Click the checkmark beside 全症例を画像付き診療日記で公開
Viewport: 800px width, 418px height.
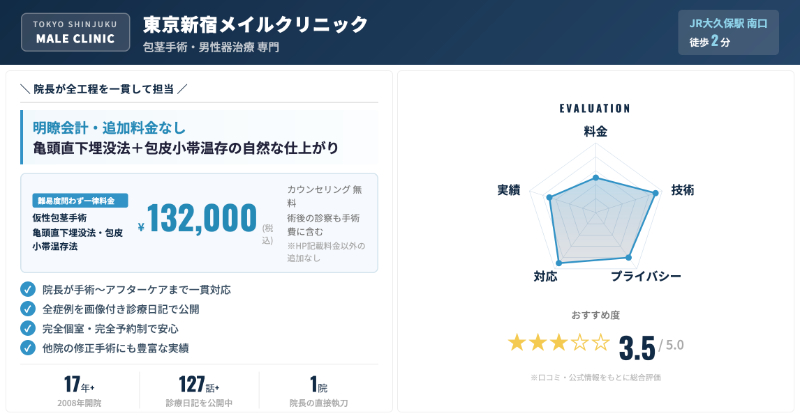click(28, 309)
